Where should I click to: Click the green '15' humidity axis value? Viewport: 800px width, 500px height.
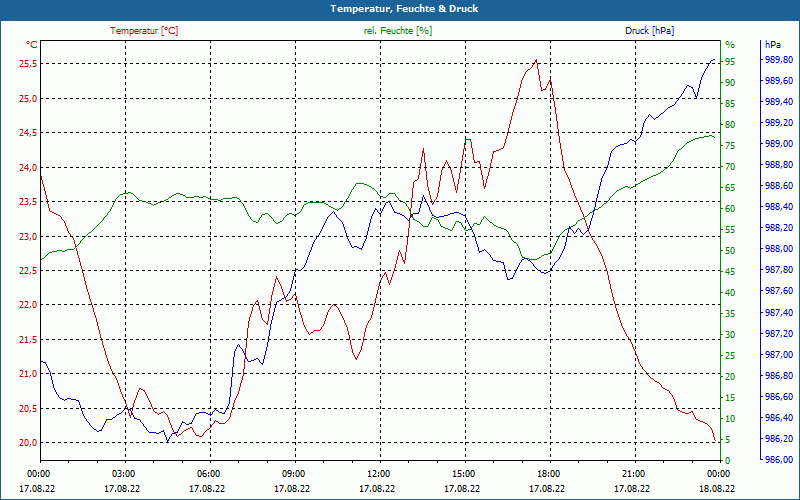(x=730, y=397)
